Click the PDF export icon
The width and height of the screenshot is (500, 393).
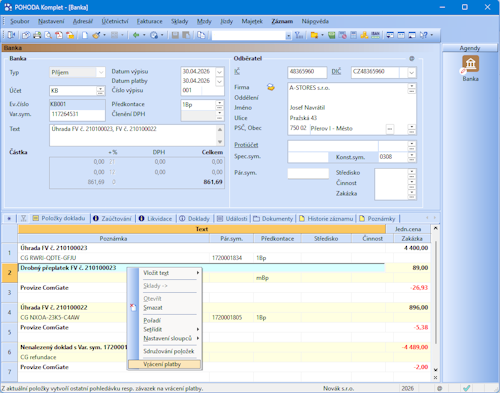tap(59, 35)
